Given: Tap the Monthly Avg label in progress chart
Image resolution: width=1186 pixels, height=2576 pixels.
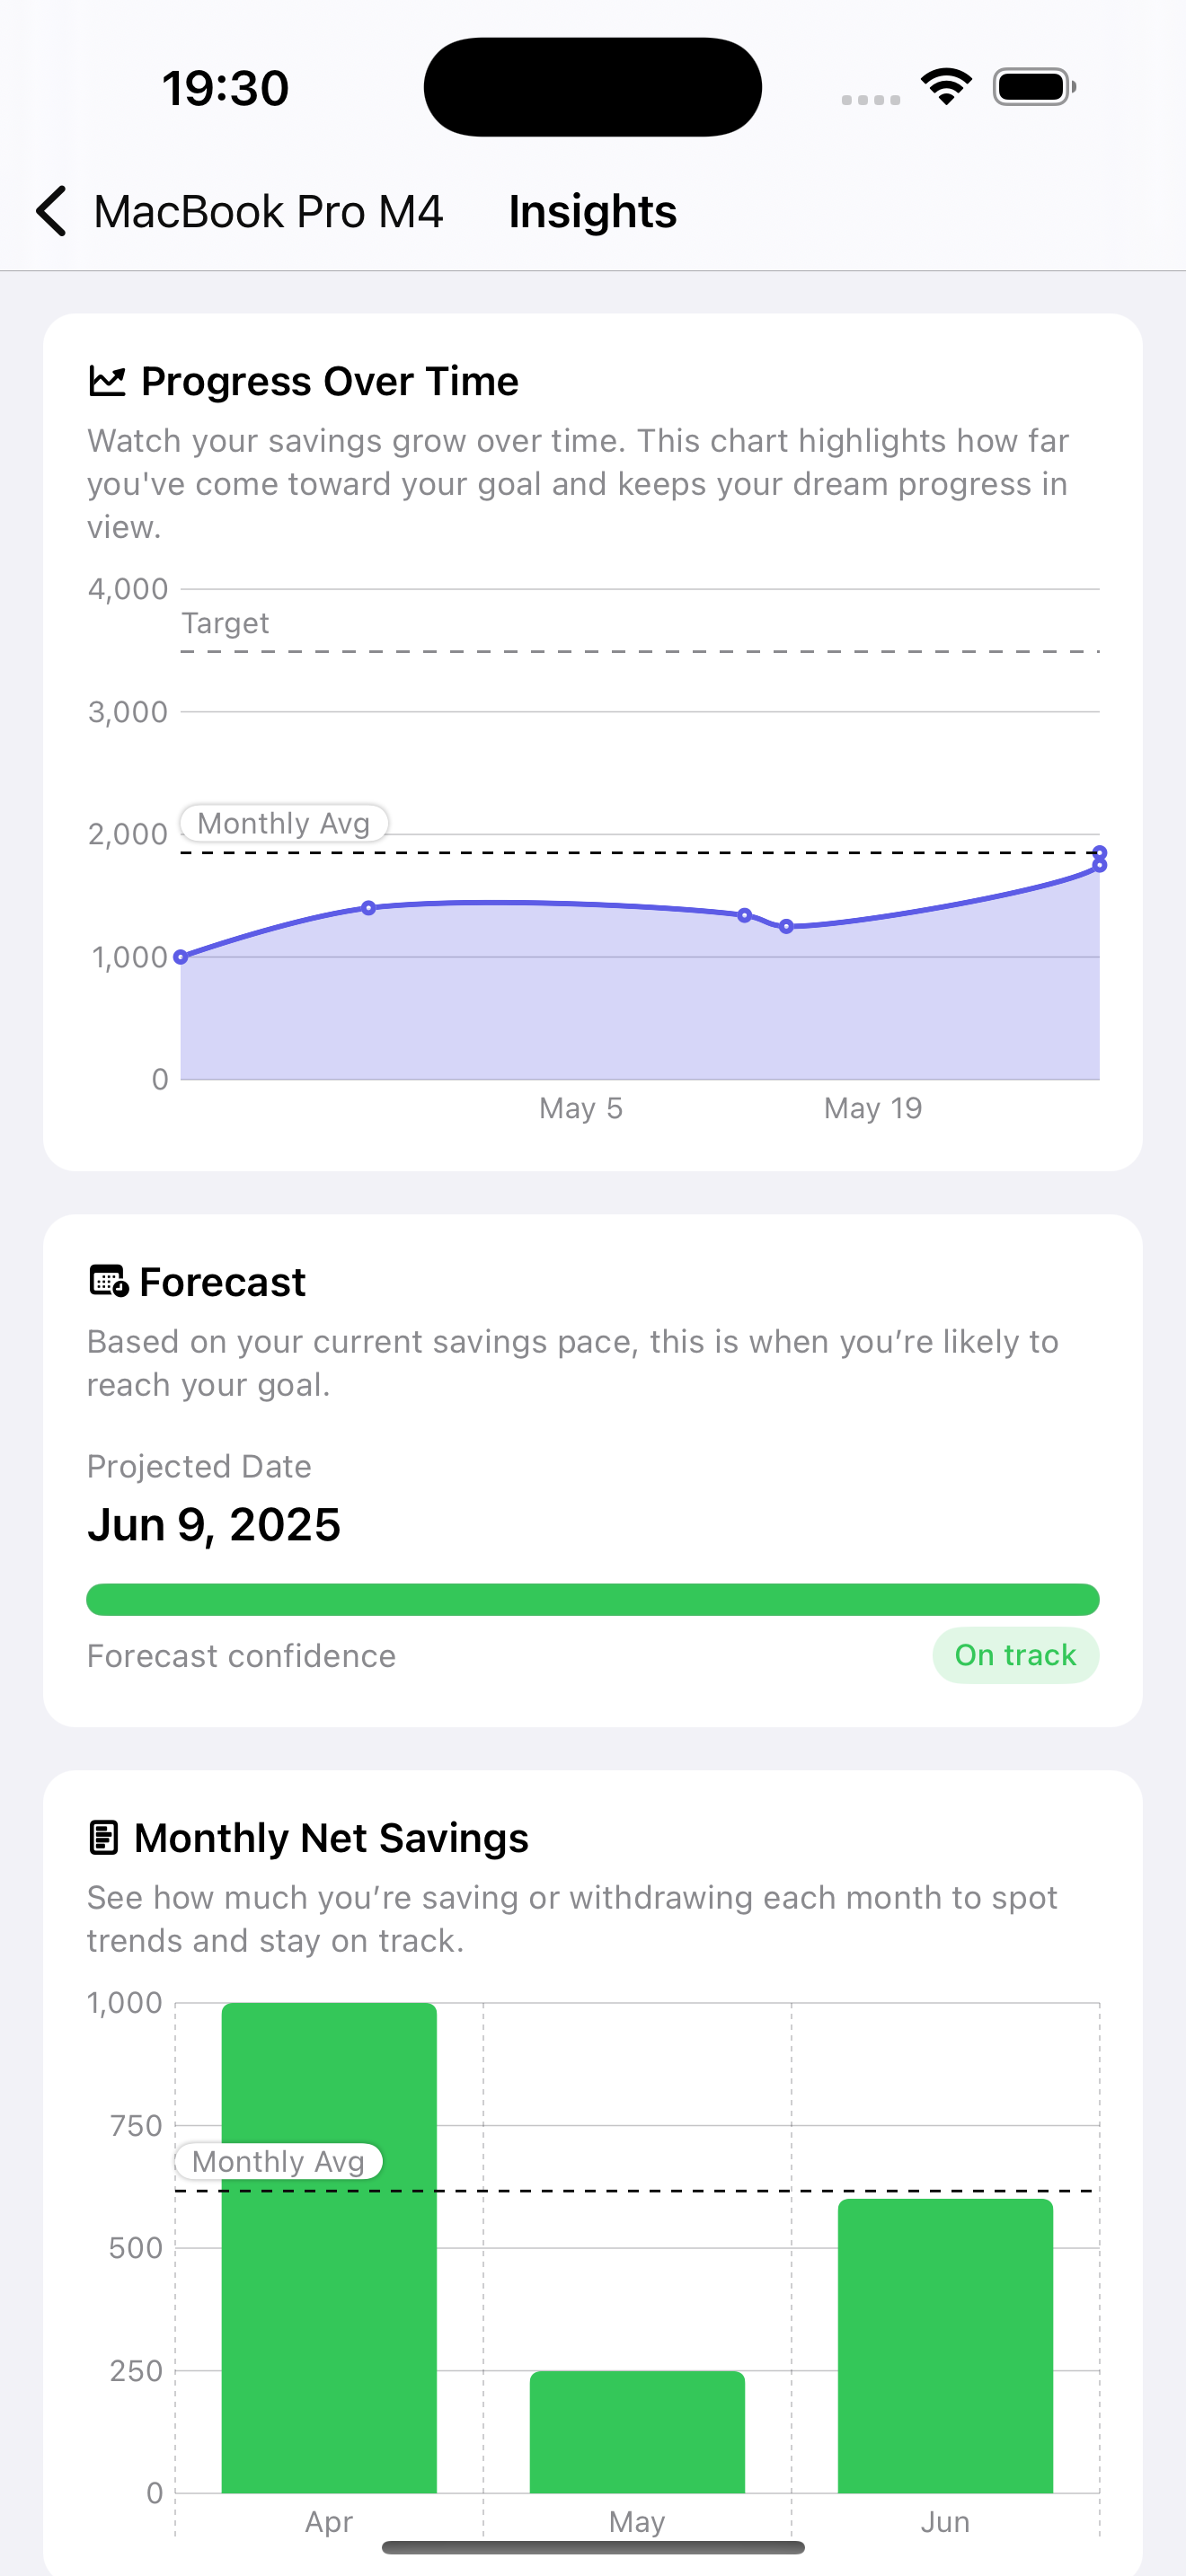Looking at the screenshot, I should 284,823.
